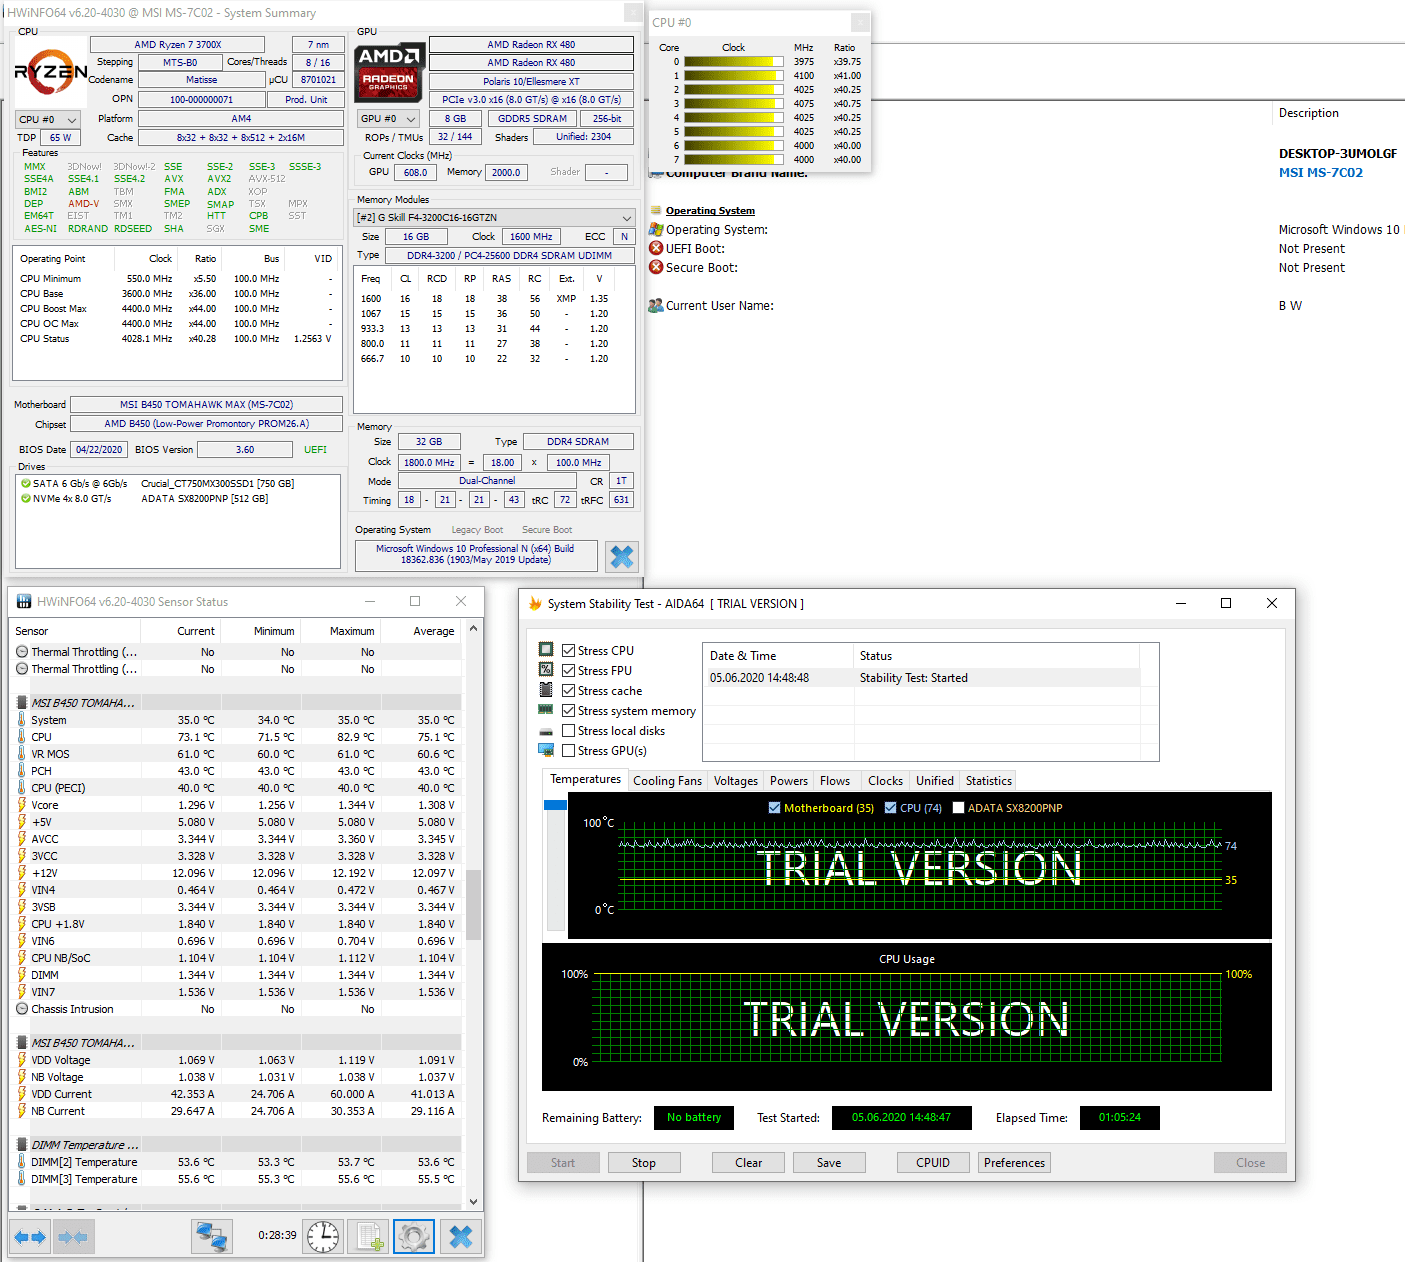This screenshot has width=1405, height=1262.
Task: Click the Stop button in AIDA64
Action: click(644, 1162)
